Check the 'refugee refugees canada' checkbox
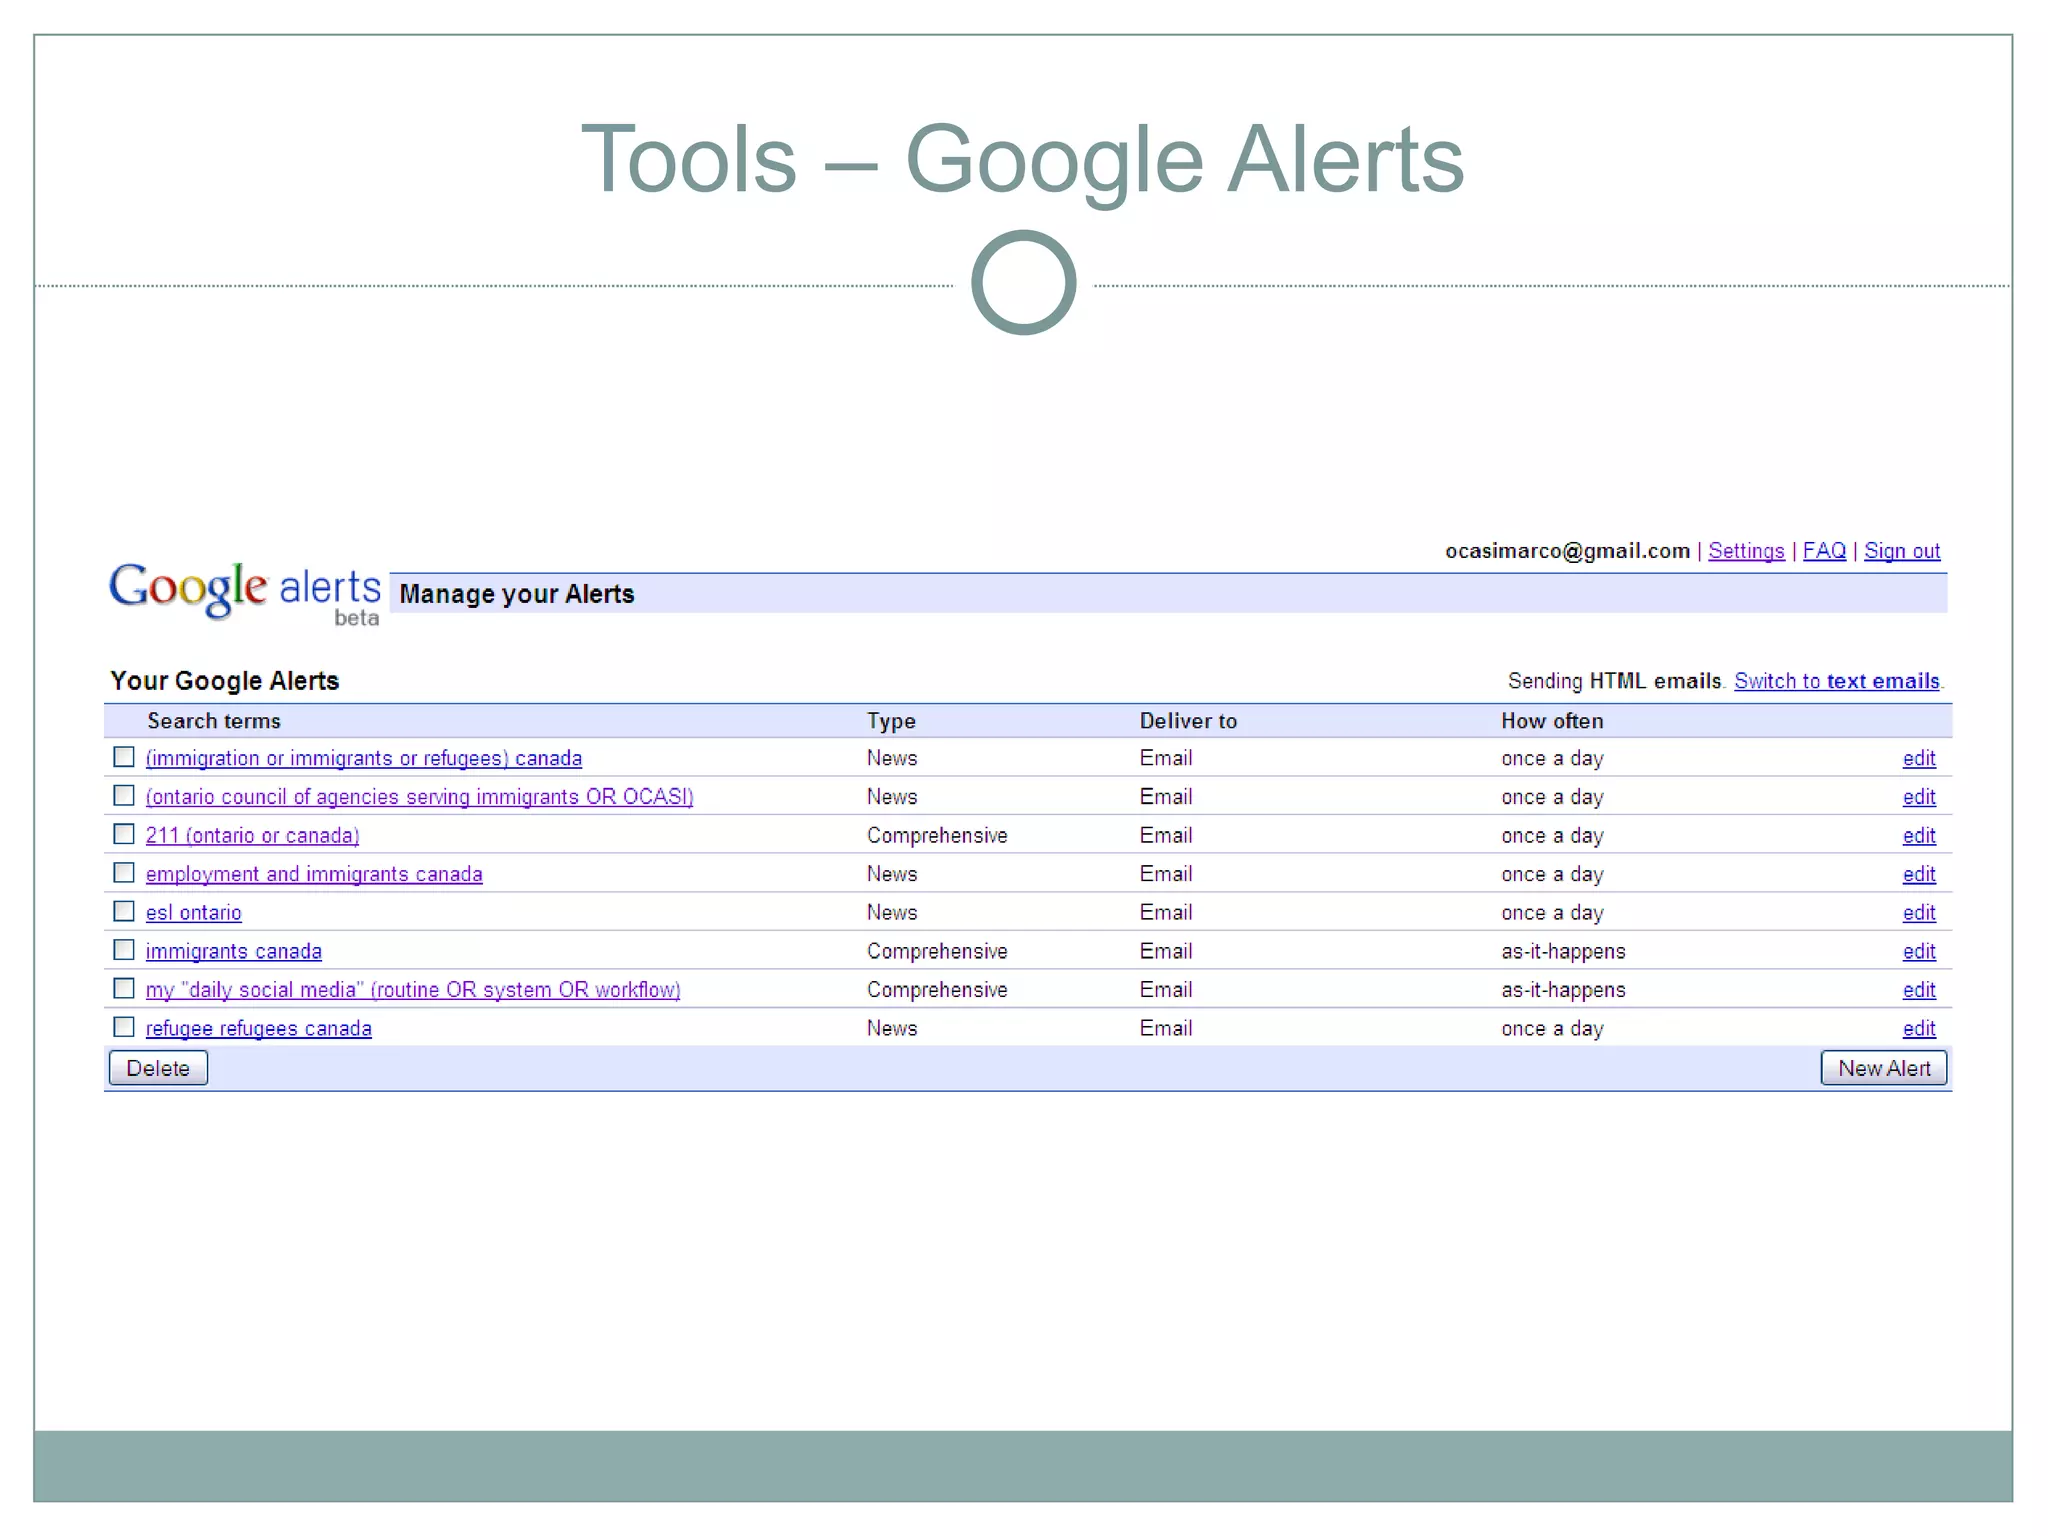Image resolution: width=2048 pixels, height=1536 pixels. tap(124, 1027)
